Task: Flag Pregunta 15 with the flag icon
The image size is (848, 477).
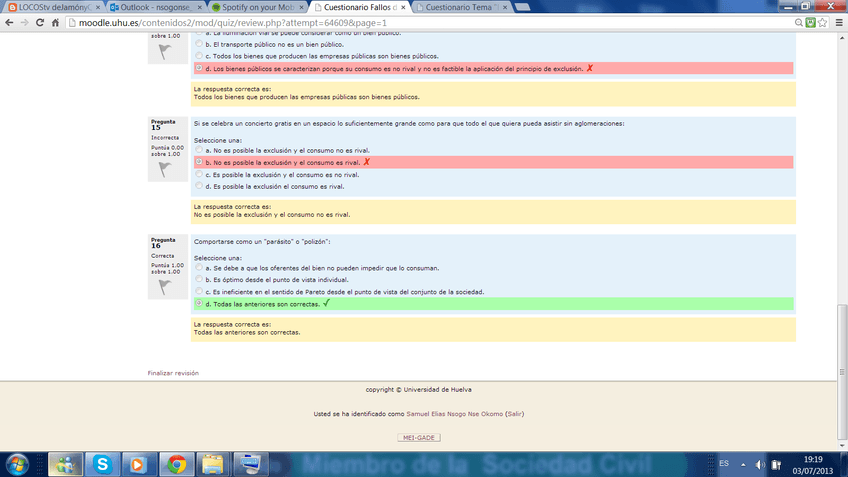Action: [x=165, y=170]
